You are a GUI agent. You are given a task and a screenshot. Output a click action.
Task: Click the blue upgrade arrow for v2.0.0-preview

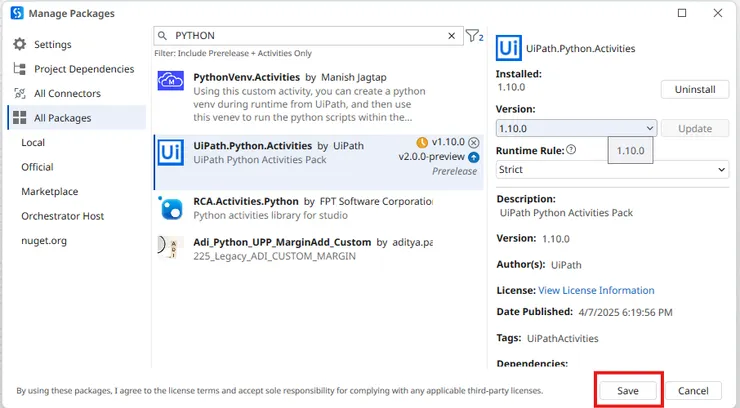pos(474,157)
